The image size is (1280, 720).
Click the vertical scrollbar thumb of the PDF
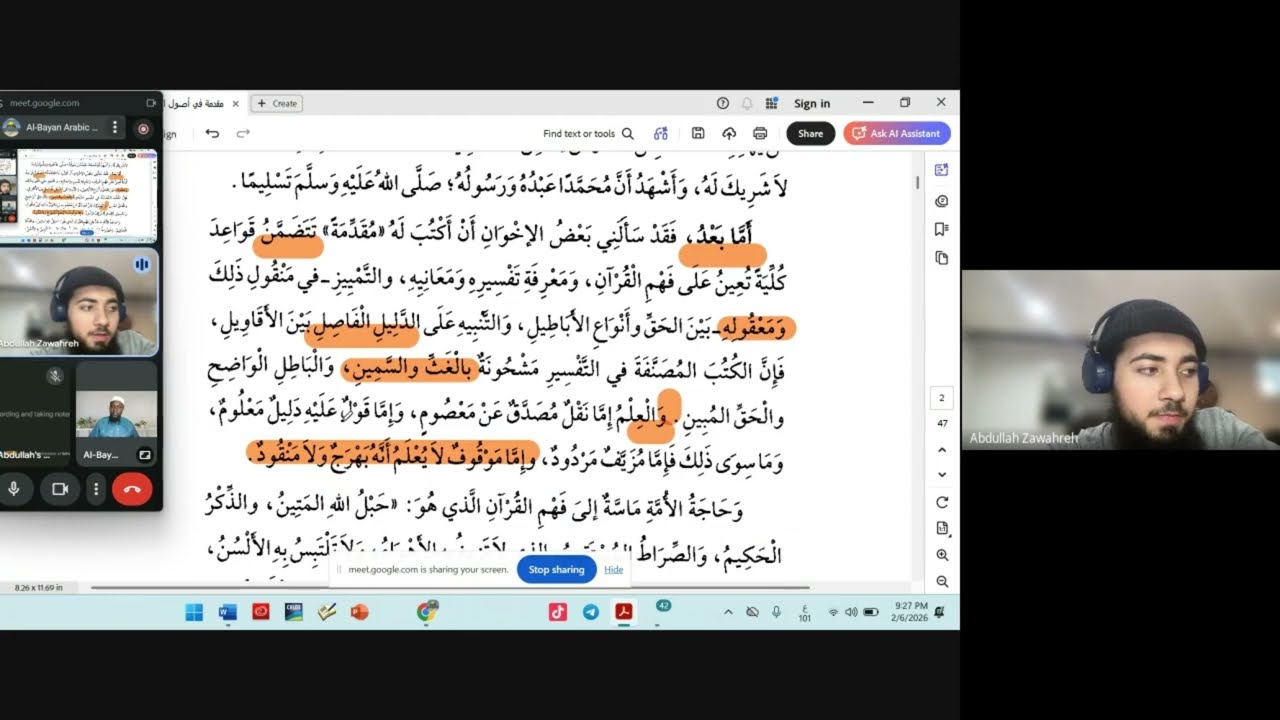point(917,182)
